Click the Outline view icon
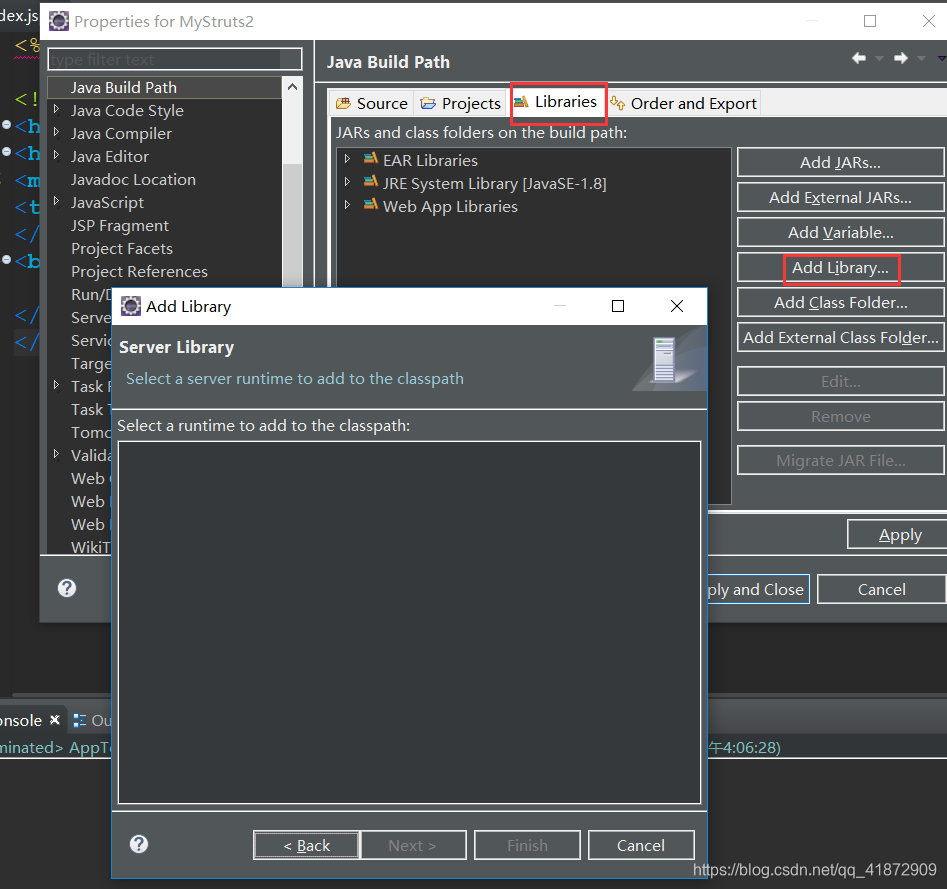Viewport: 947px width, 889px height. click(79, 721)
